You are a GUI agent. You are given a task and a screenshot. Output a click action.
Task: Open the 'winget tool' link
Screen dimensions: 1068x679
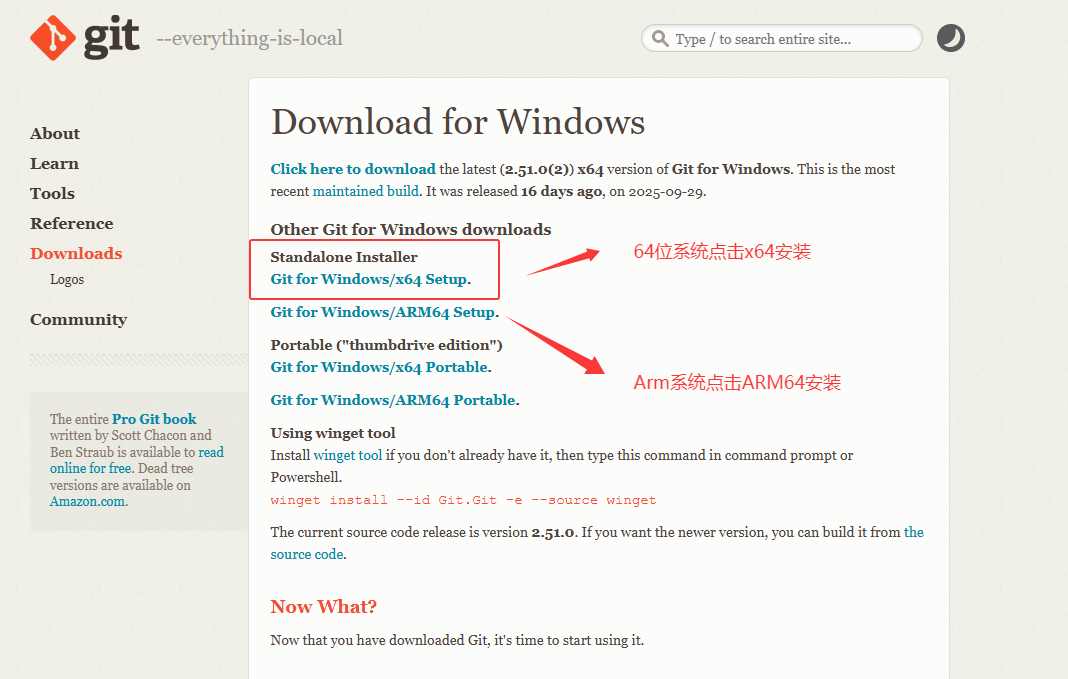347,455
